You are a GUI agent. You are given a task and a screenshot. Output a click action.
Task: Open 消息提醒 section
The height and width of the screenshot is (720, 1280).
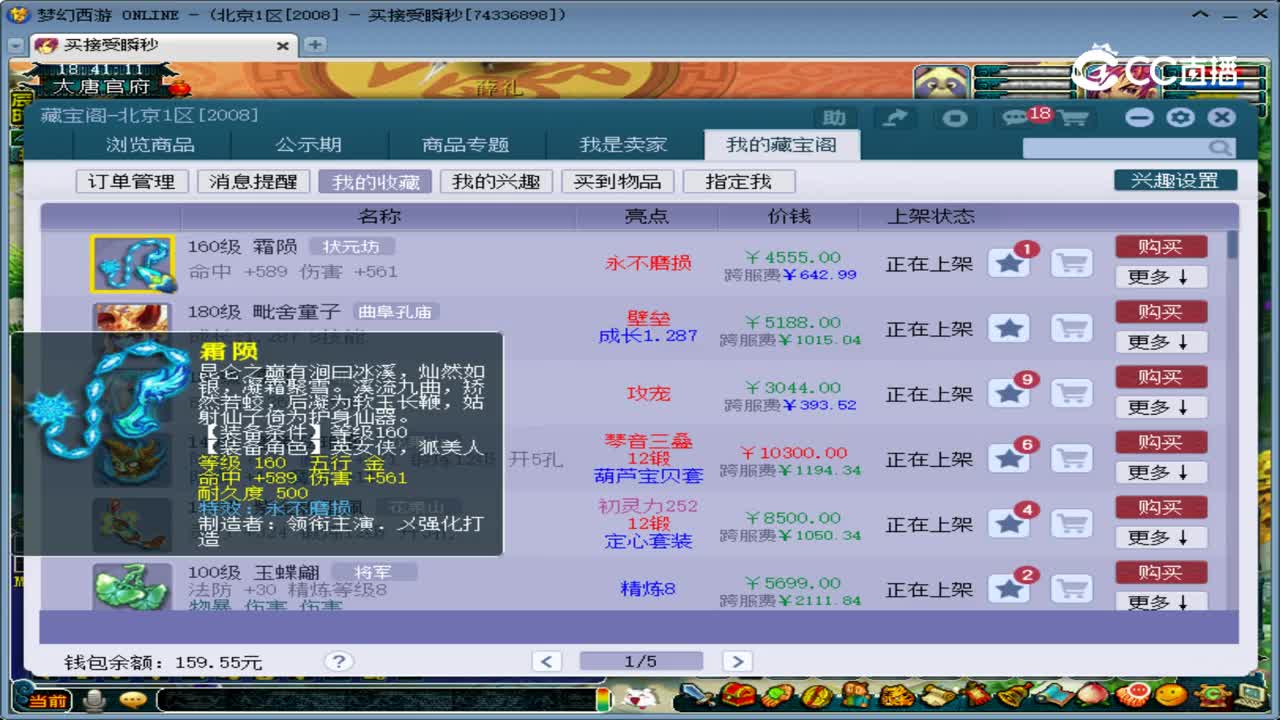254,182
